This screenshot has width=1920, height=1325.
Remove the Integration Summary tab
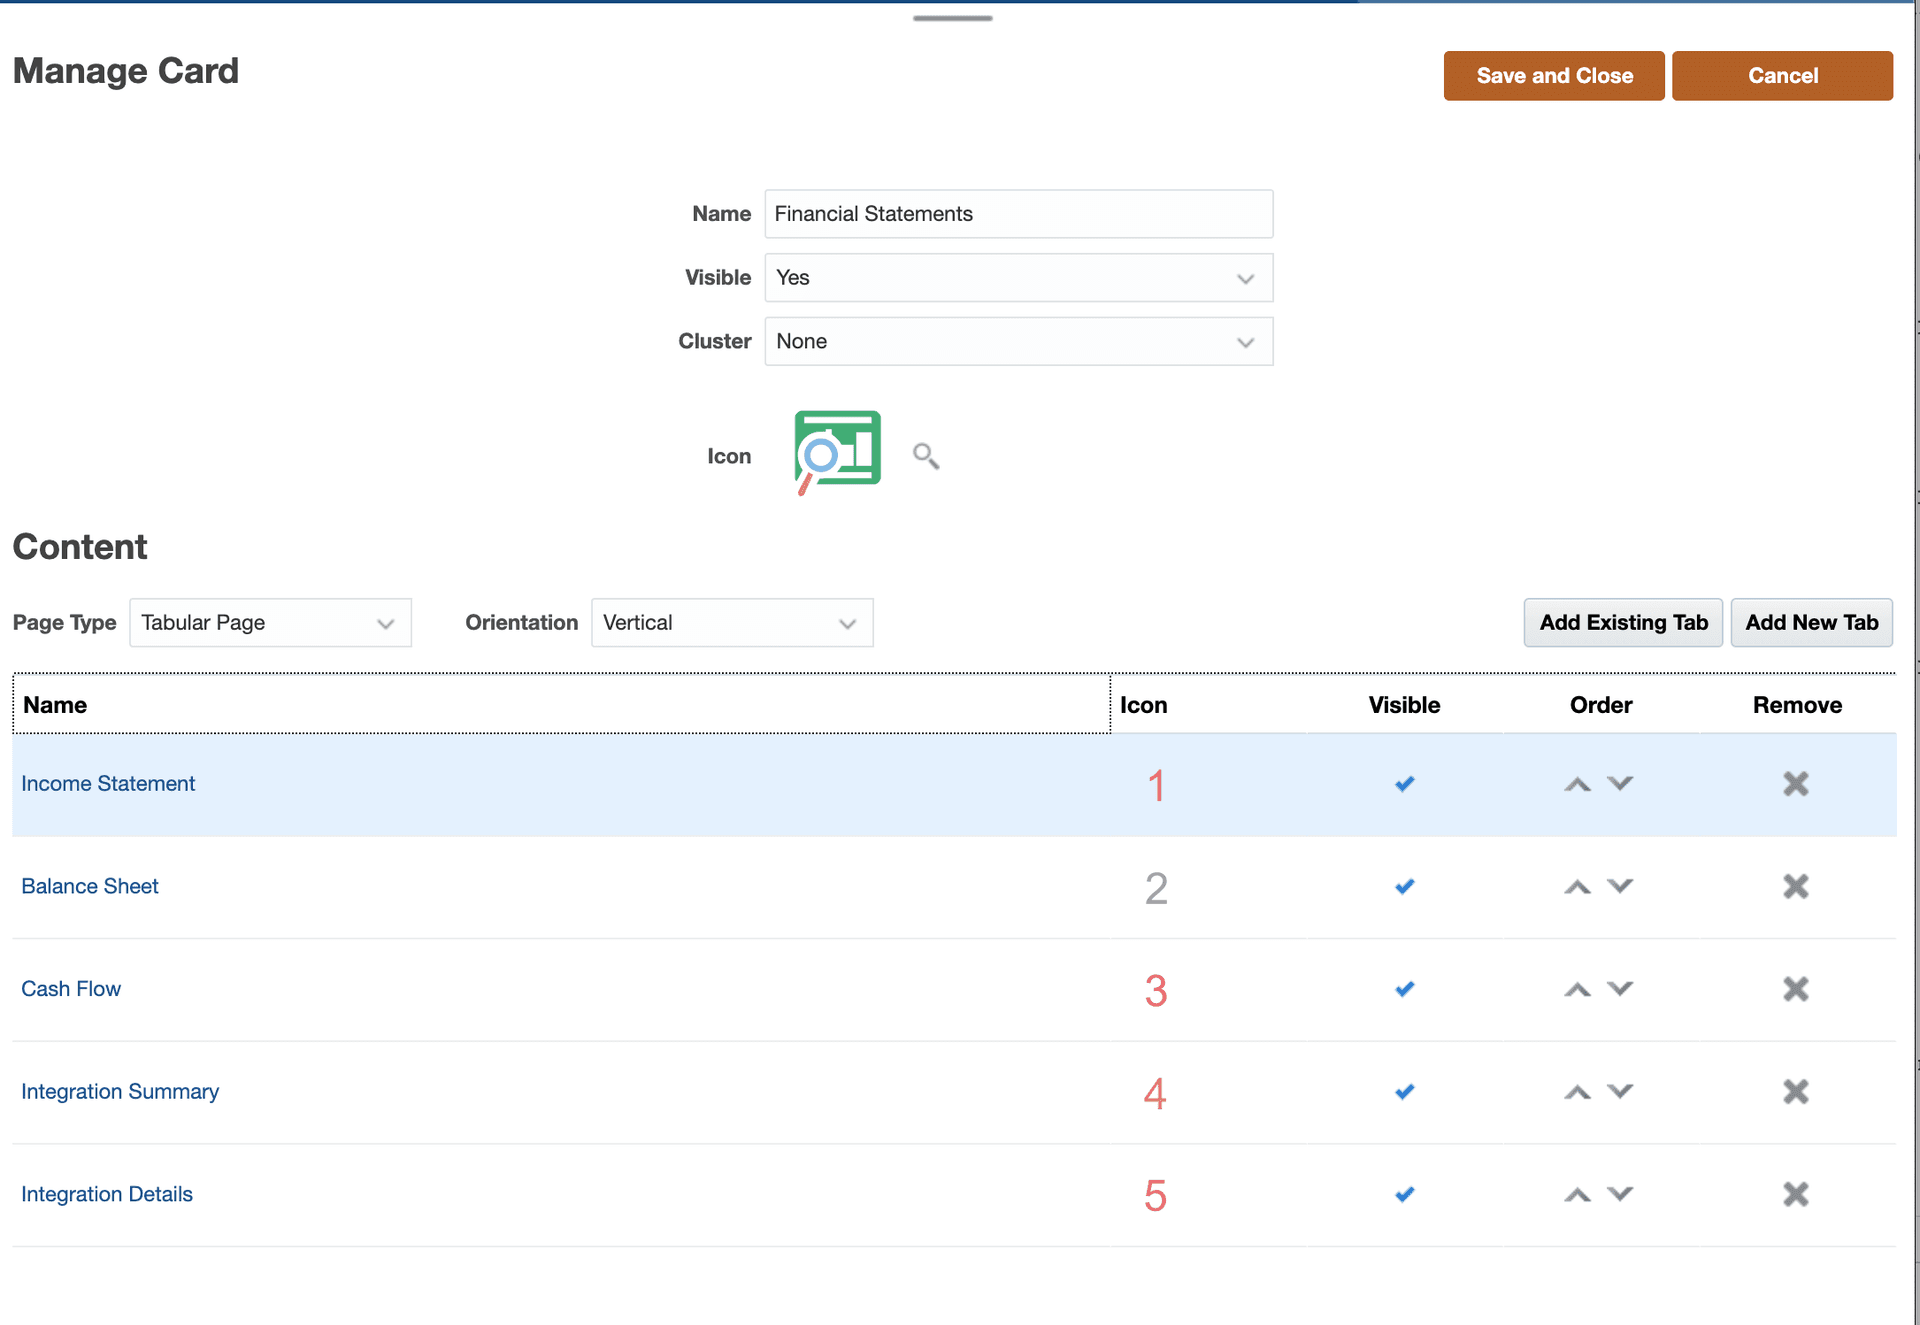tap(1796, 1091)
